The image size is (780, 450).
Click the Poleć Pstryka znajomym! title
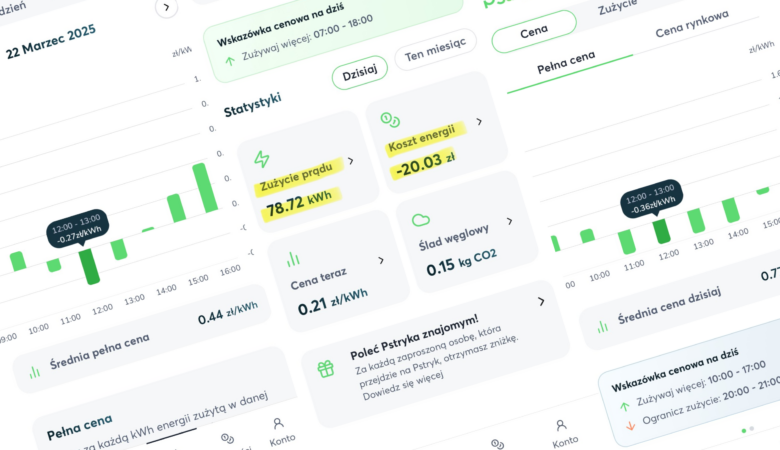414,337
